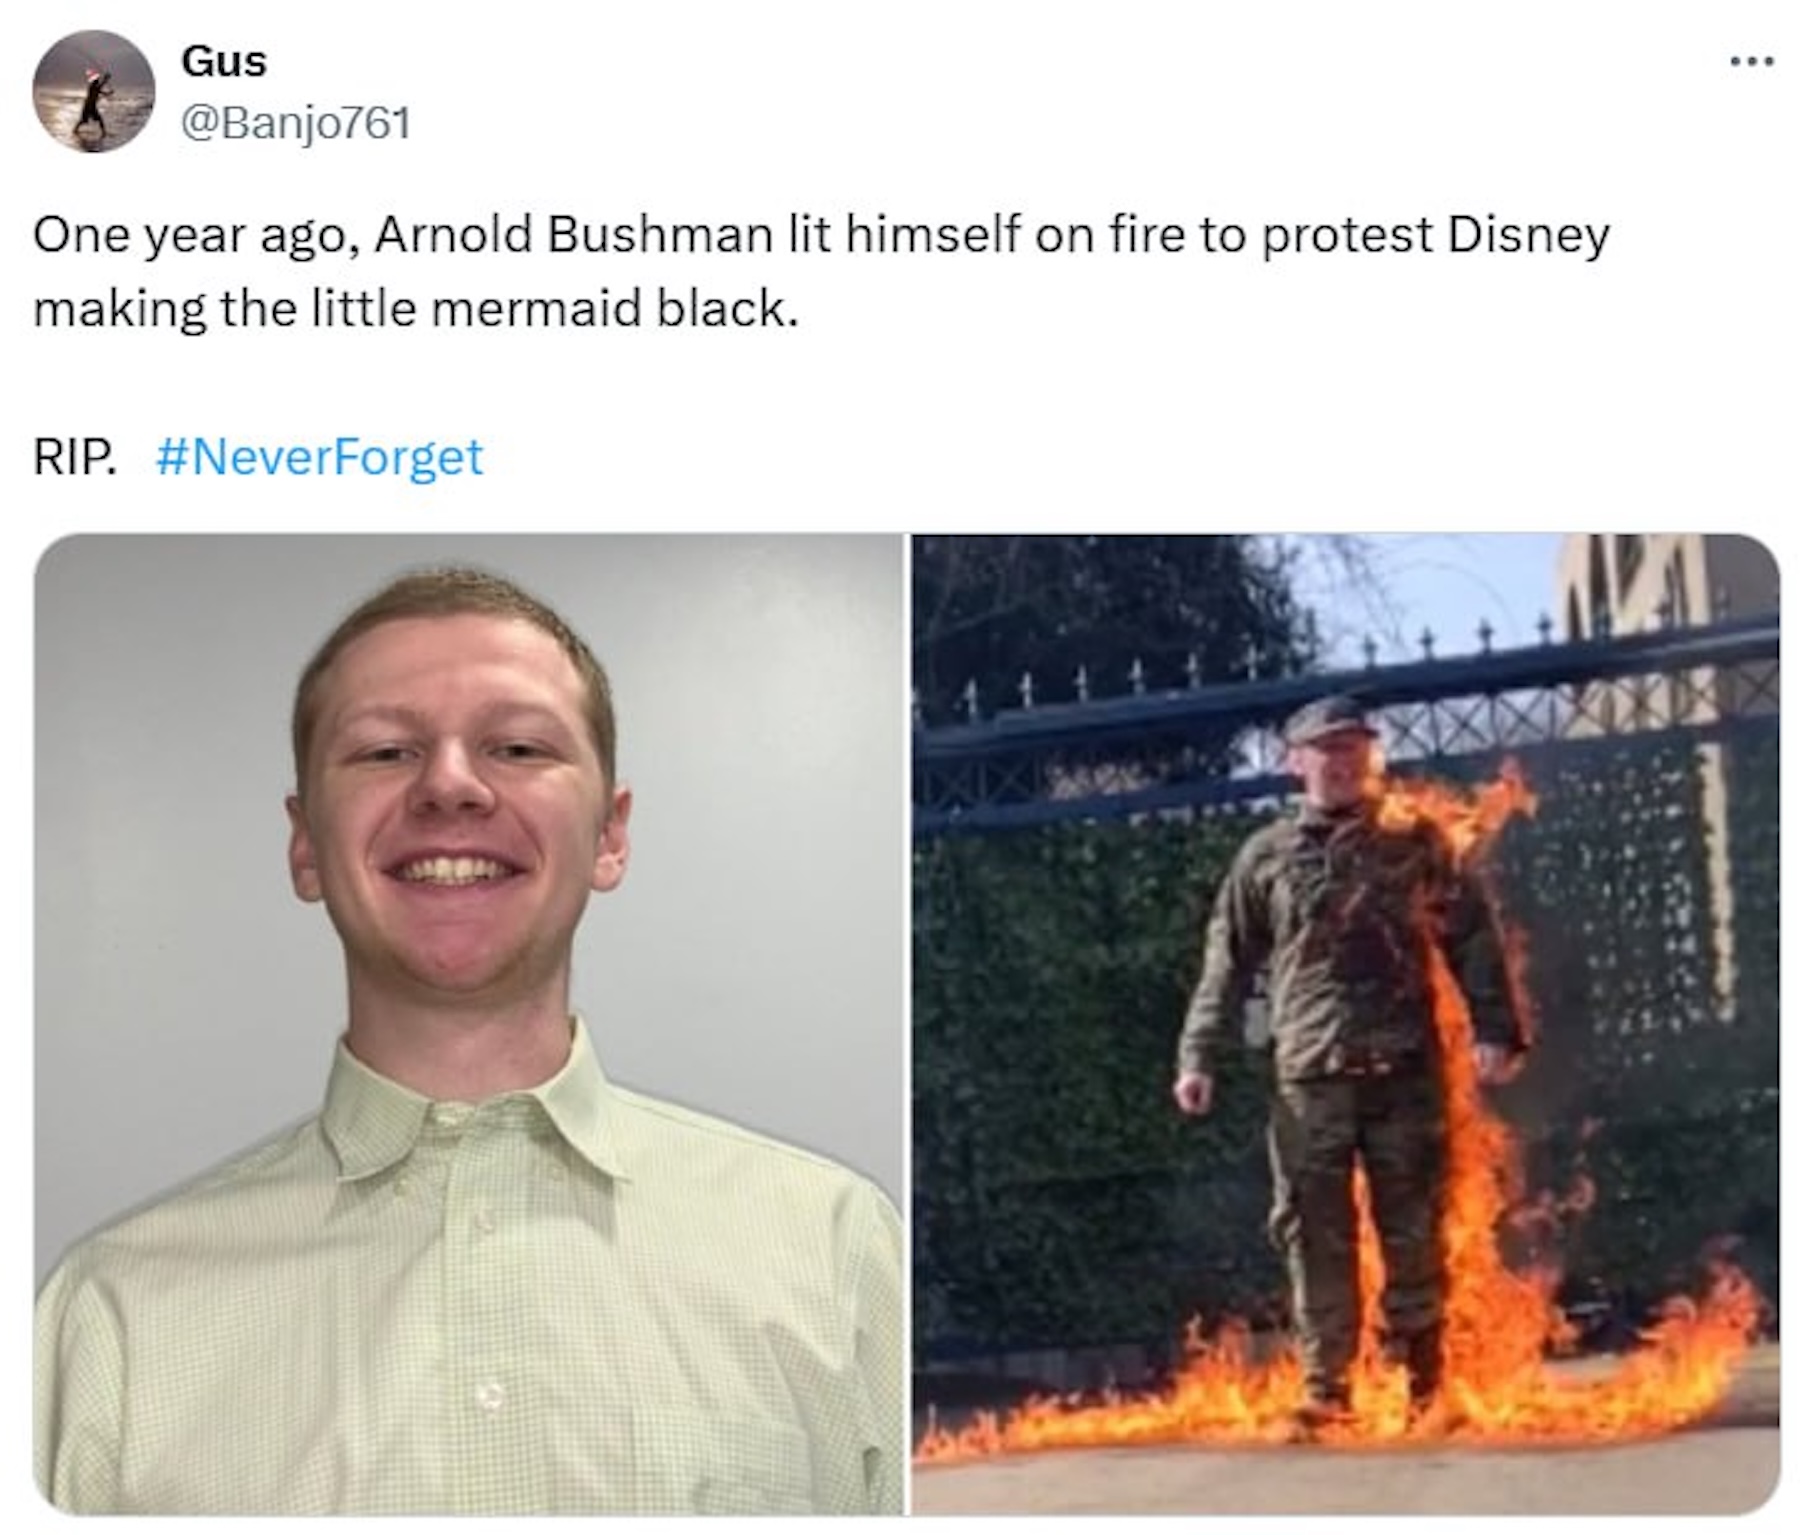The width and height of the screenshot is (1800, 1535).
Task: Open the left portrait photo attachment
Action: [469, 1025]
